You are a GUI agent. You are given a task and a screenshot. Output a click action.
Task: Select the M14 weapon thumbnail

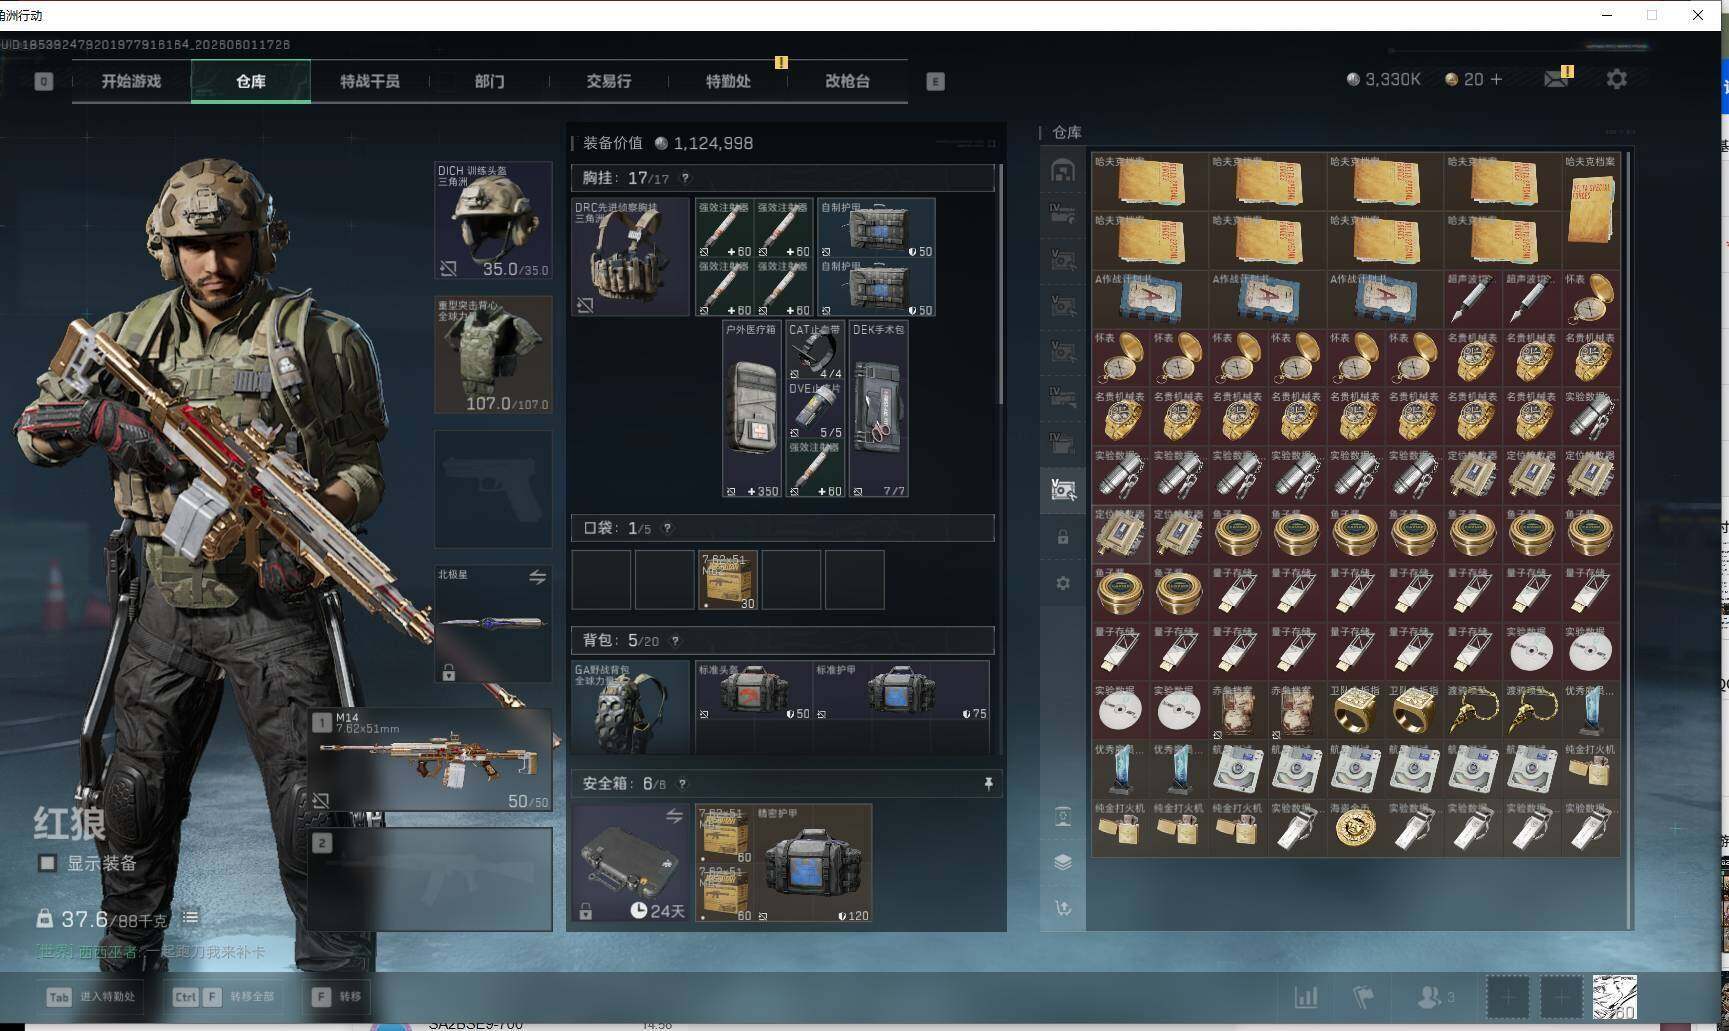click(x=430, y=759)
